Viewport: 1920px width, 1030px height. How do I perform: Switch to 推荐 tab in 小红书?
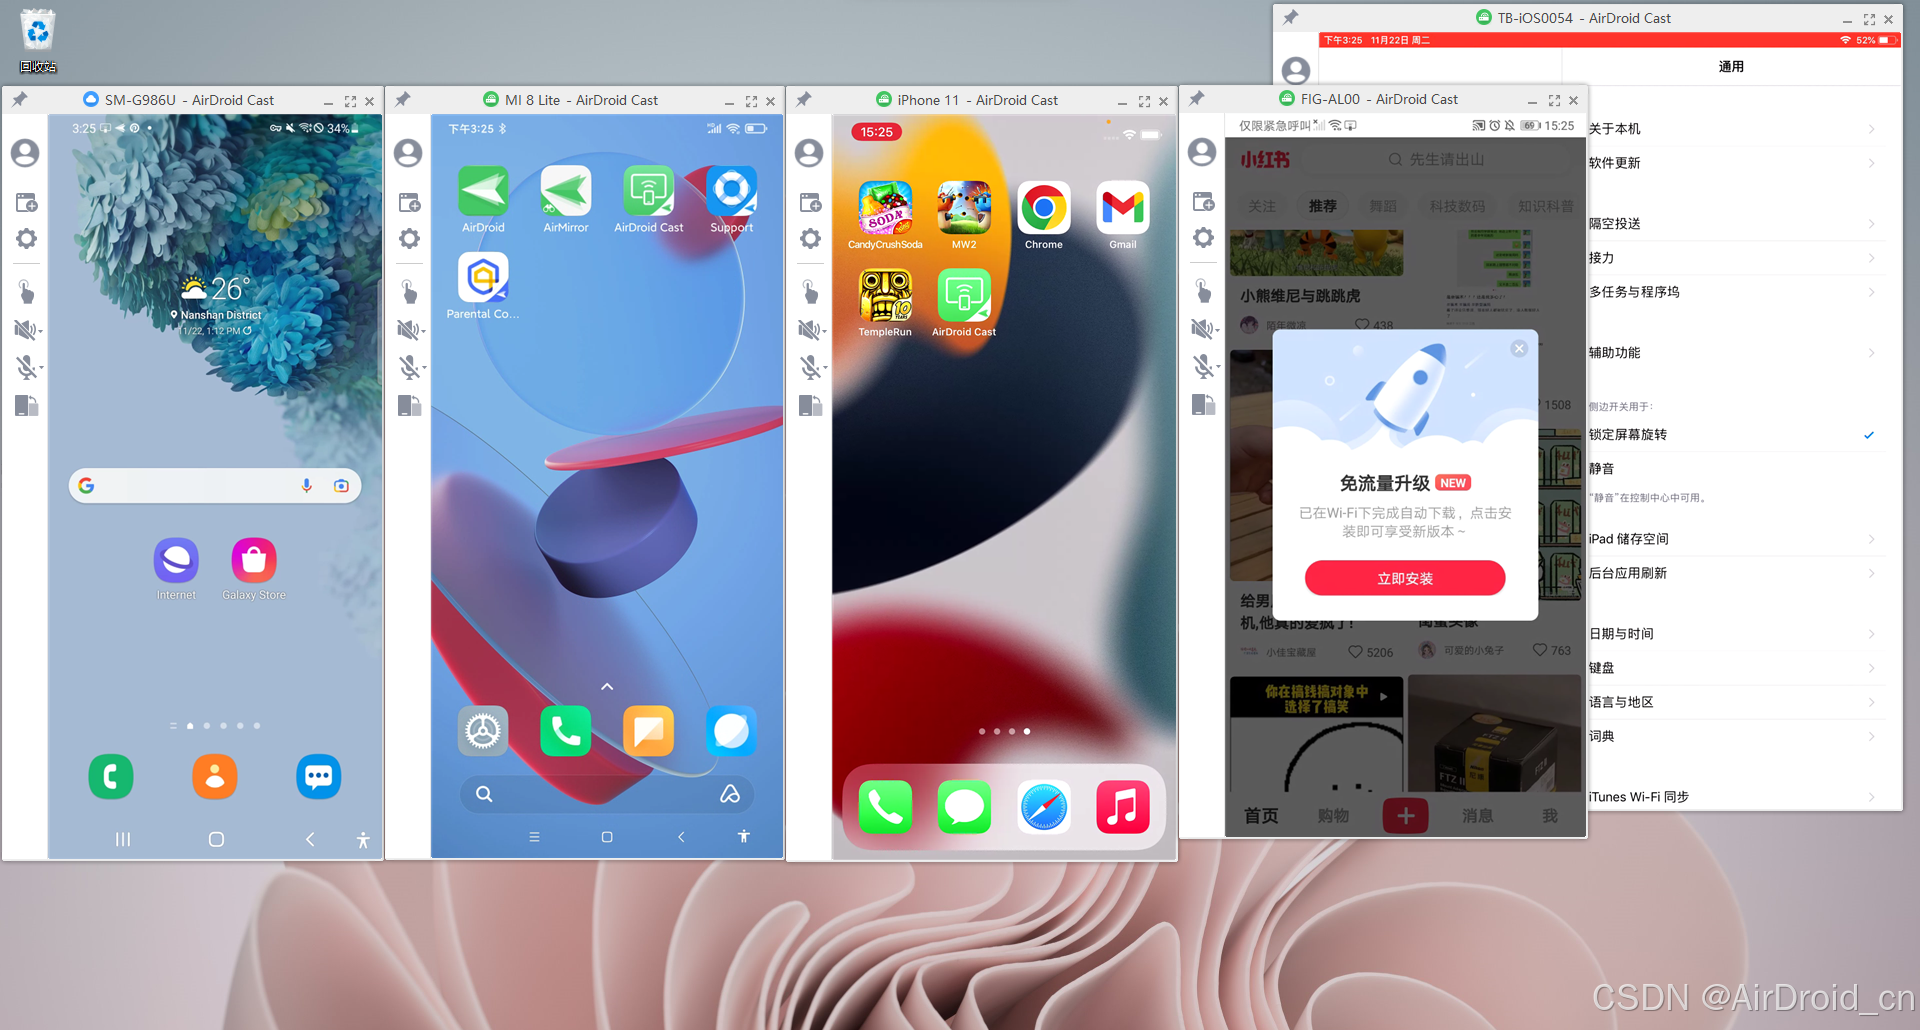(1322, 206)
